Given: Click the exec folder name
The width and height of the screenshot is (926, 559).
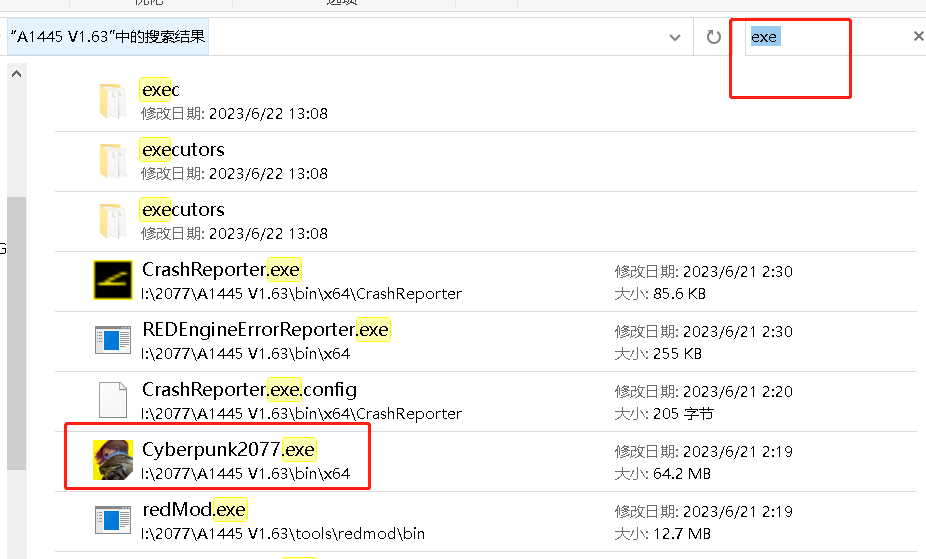Looking at the screenshot, I should (x=160, y=90).
